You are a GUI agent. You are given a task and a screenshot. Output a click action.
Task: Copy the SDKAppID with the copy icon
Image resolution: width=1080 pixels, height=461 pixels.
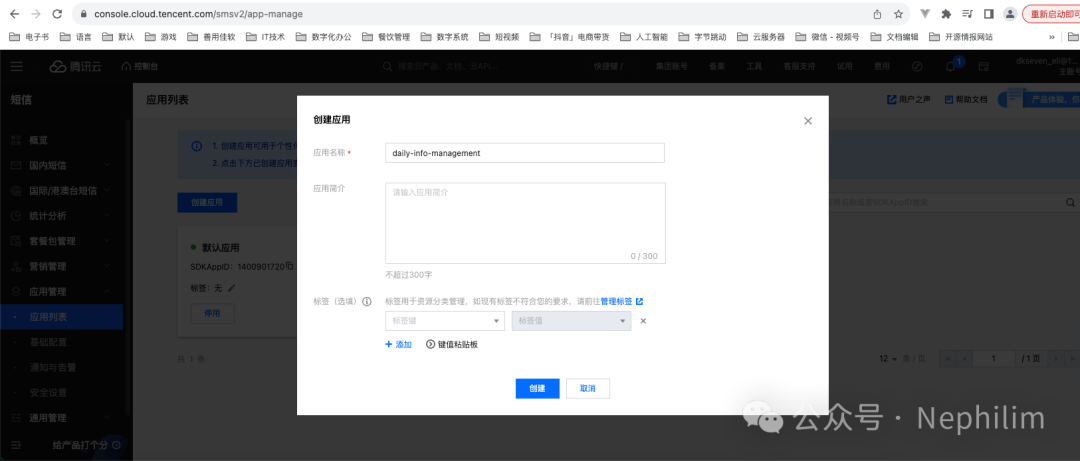[x=290, y=266]
